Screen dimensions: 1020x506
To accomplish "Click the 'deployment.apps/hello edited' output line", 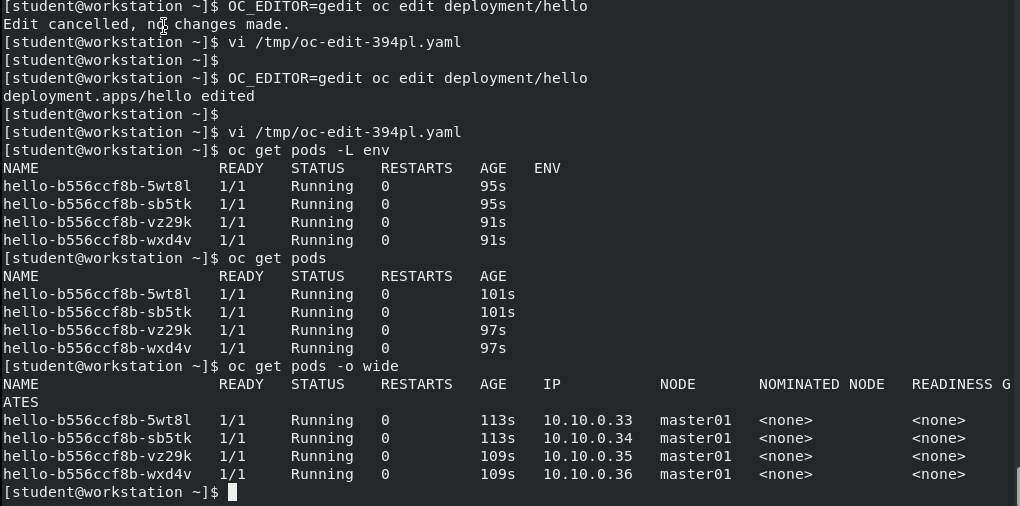I will pos(128,96).
